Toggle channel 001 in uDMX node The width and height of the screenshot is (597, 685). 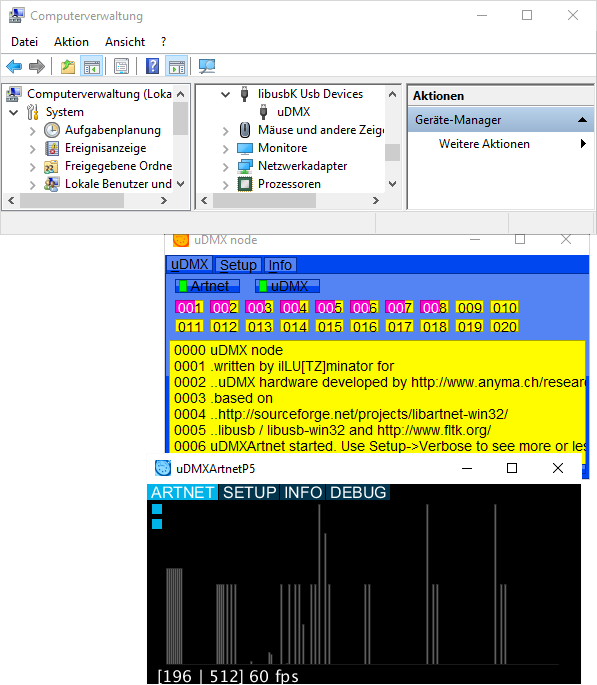coord(189,308)
